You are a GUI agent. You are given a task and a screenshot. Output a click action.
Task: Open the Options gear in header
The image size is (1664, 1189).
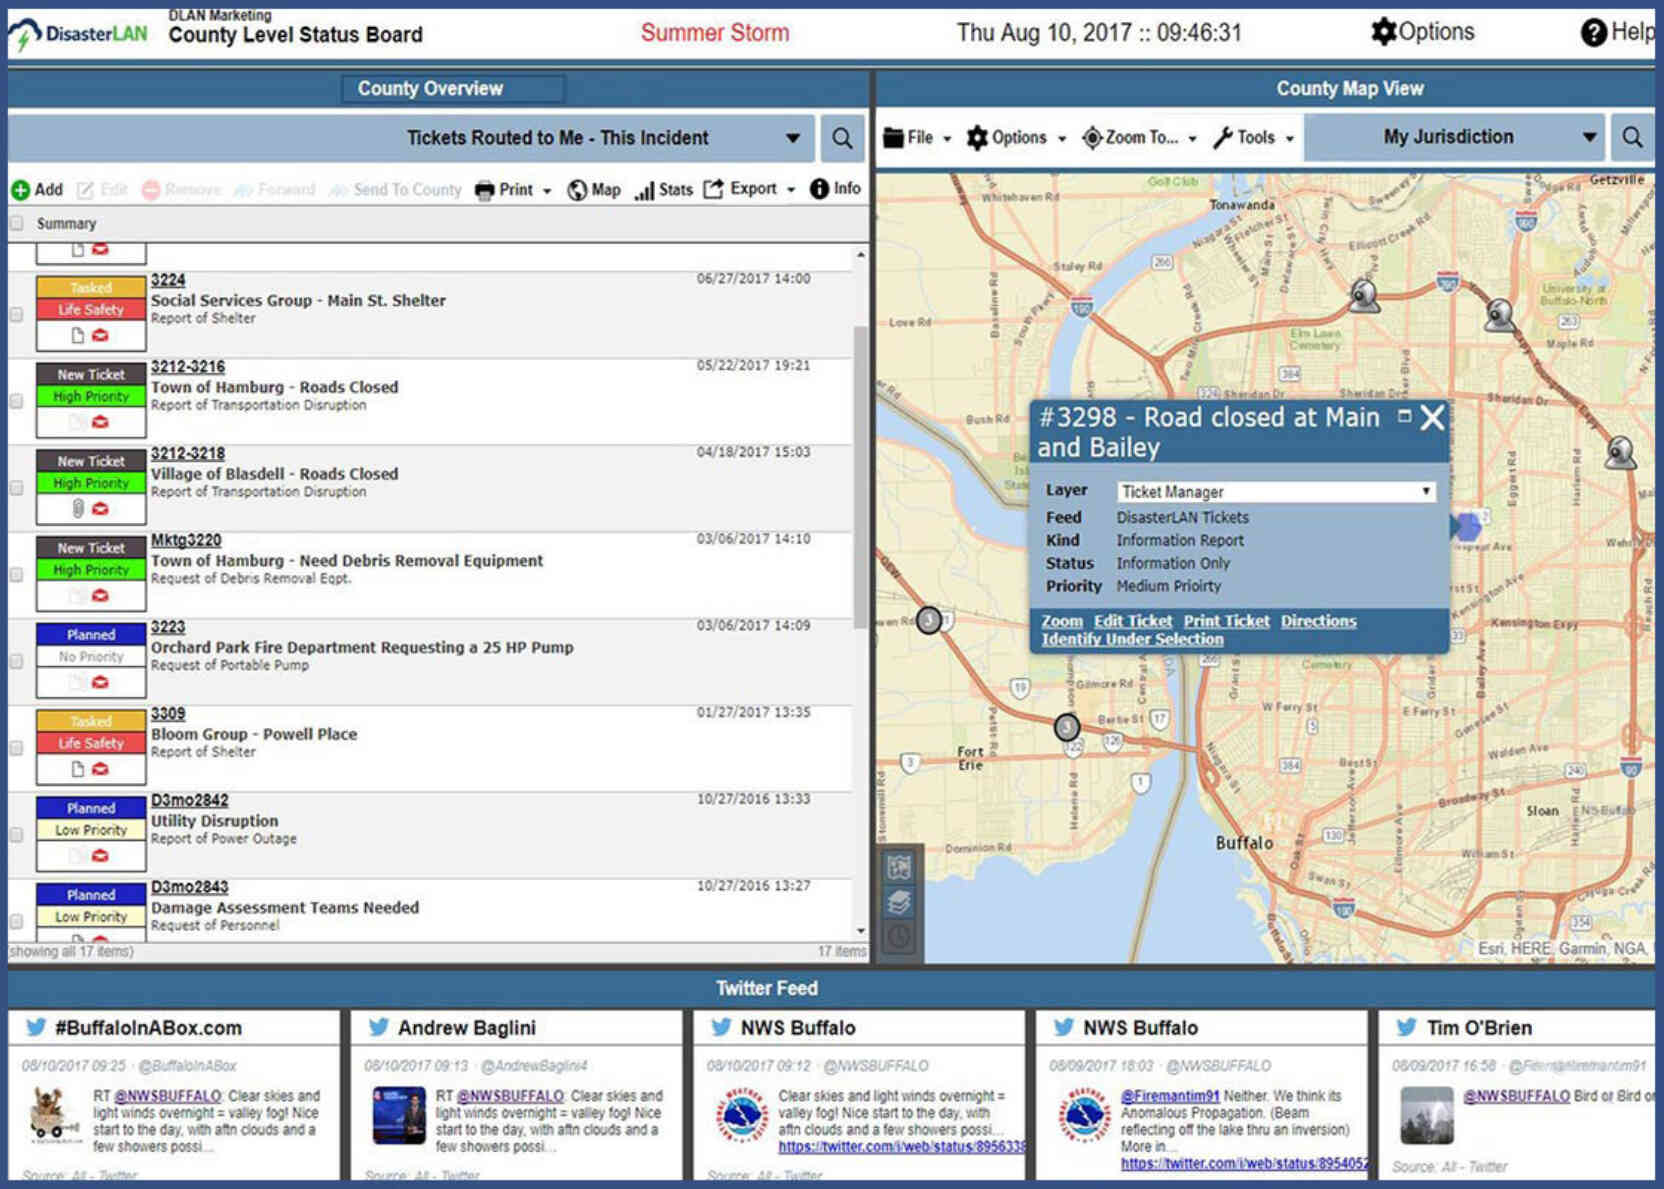[x=1383, y=32]
